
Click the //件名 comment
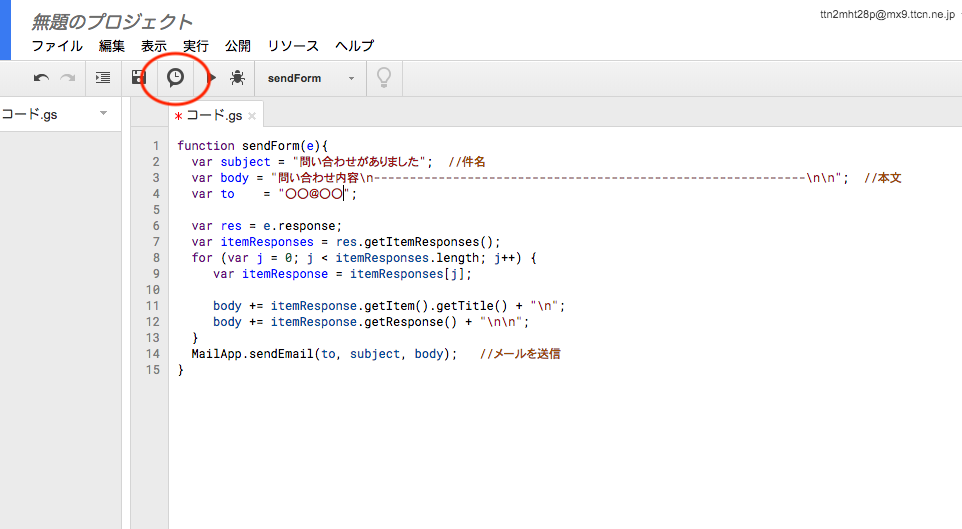coord(467,162)
